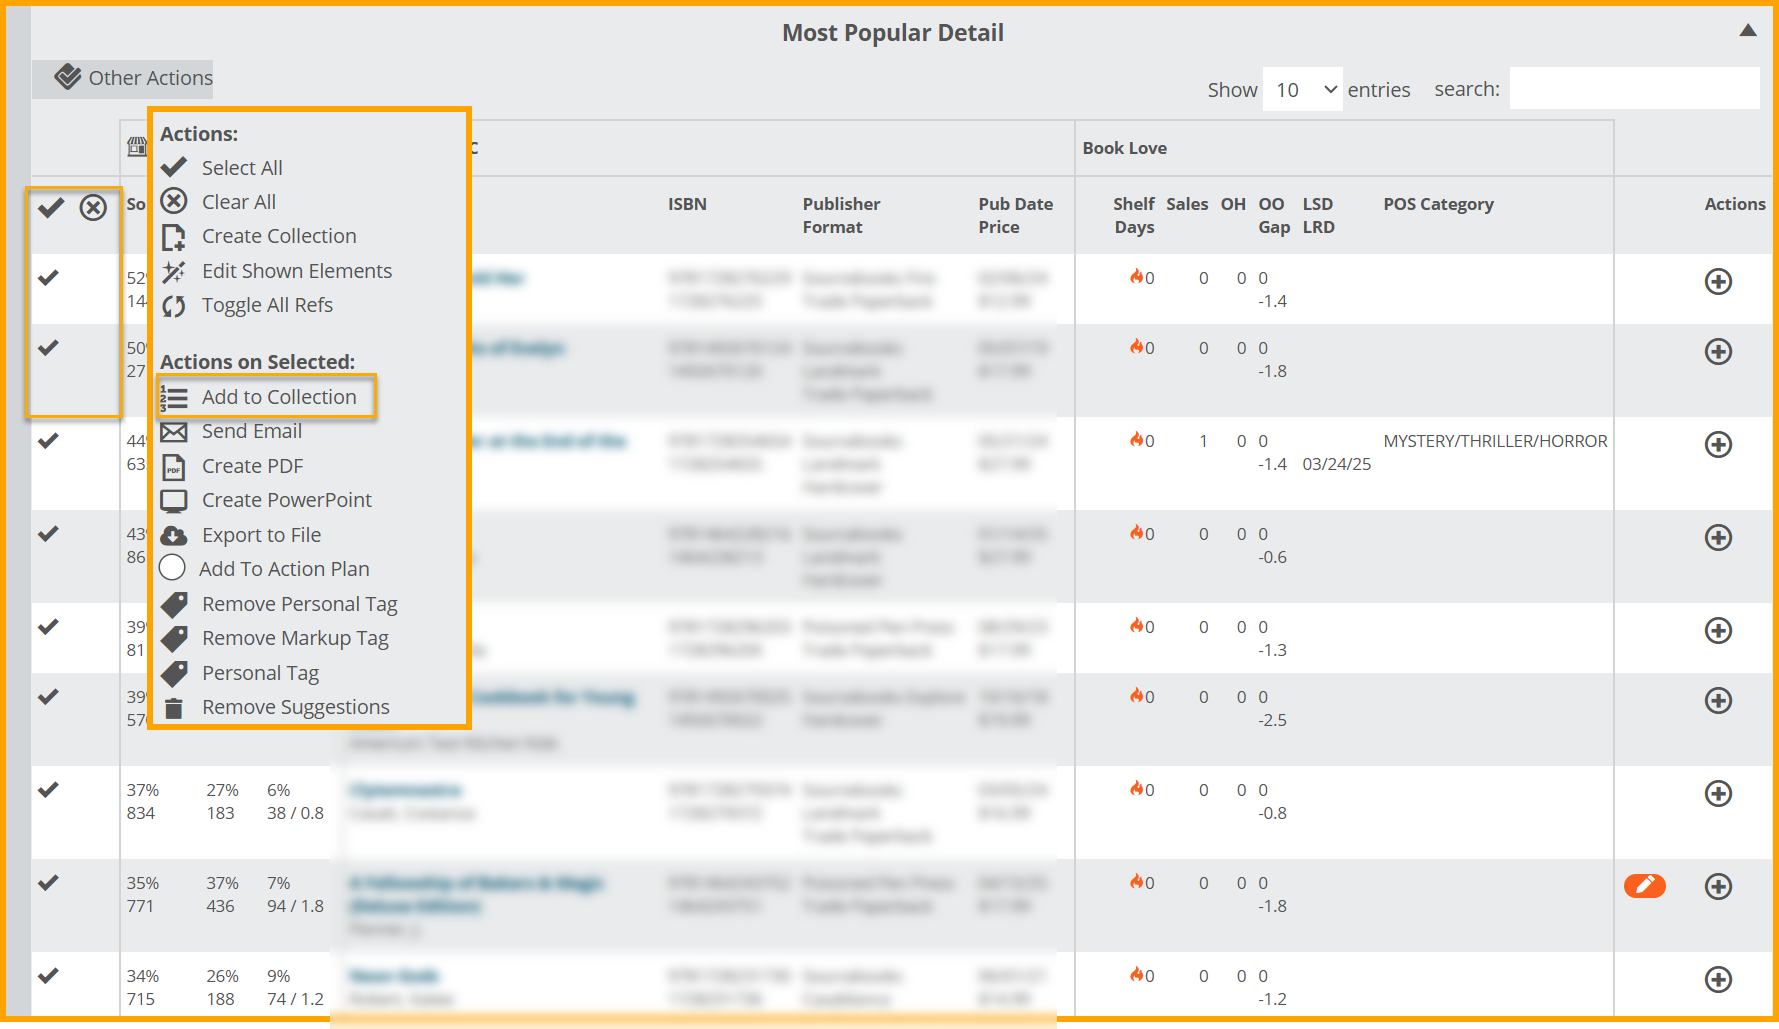1779x1029 pixels.
Task: Sort by the Shelf Days column header
Action: point(1133,215)
